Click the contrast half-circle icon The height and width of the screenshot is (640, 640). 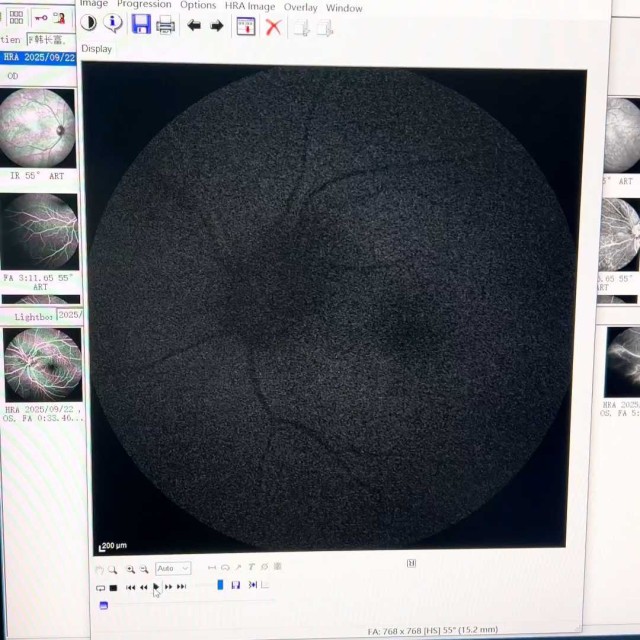tap(89, 24)
